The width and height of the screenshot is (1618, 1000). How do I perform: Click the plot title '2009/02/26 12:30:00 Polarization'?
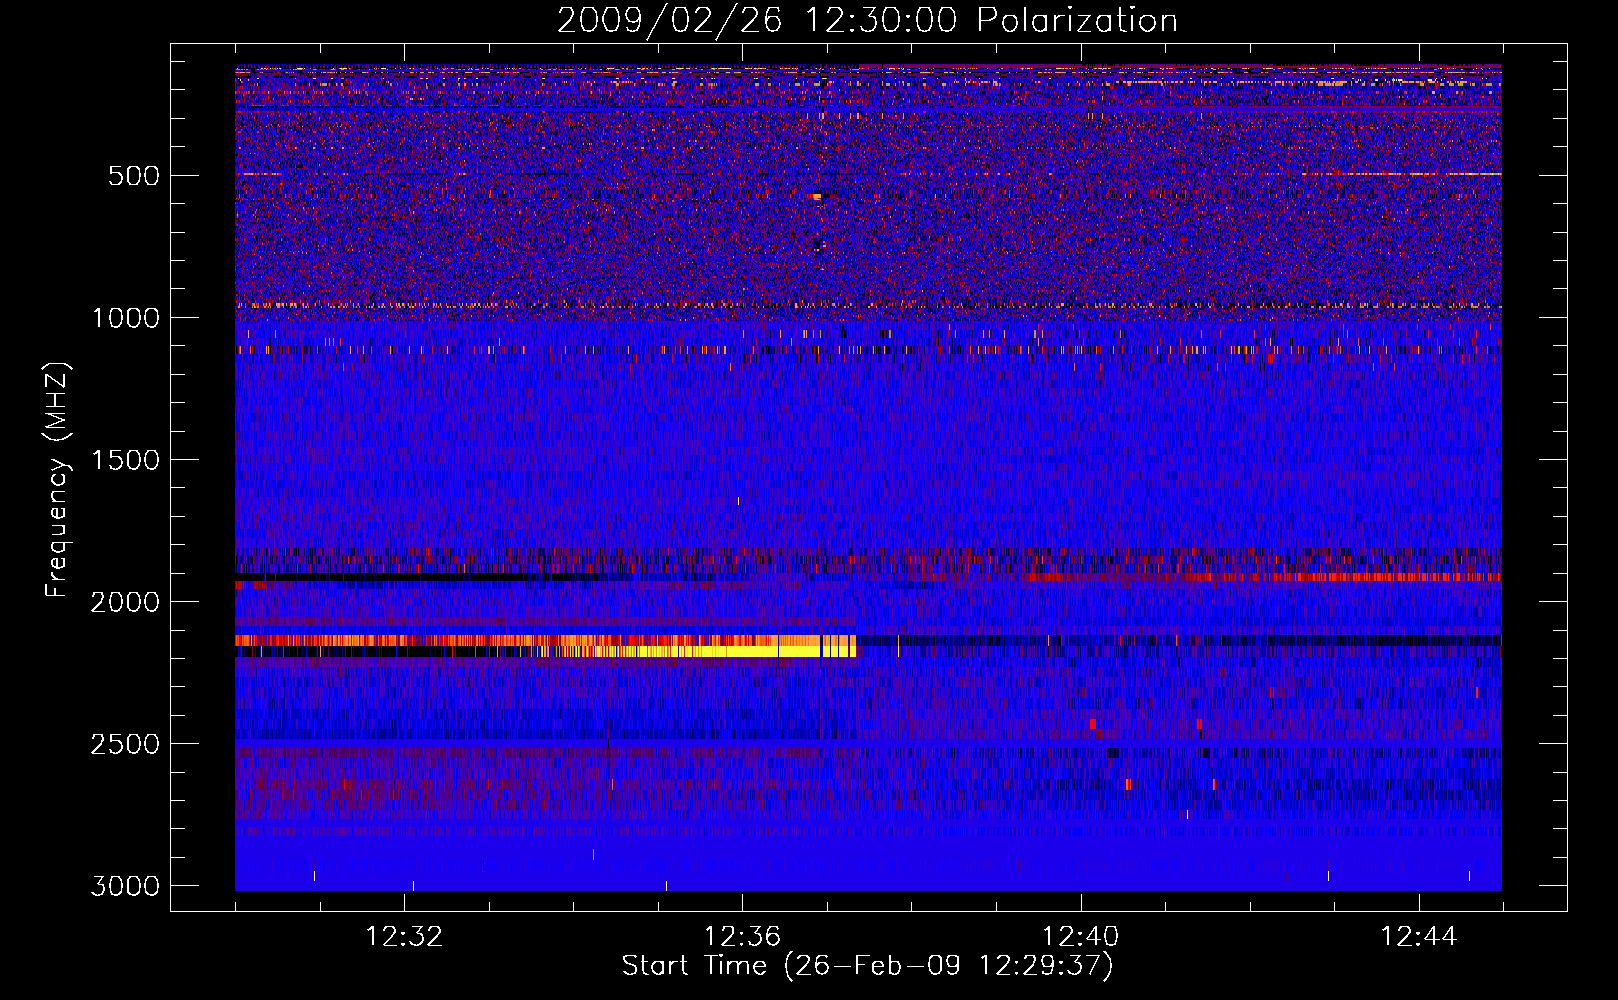(x=867, y=20)
